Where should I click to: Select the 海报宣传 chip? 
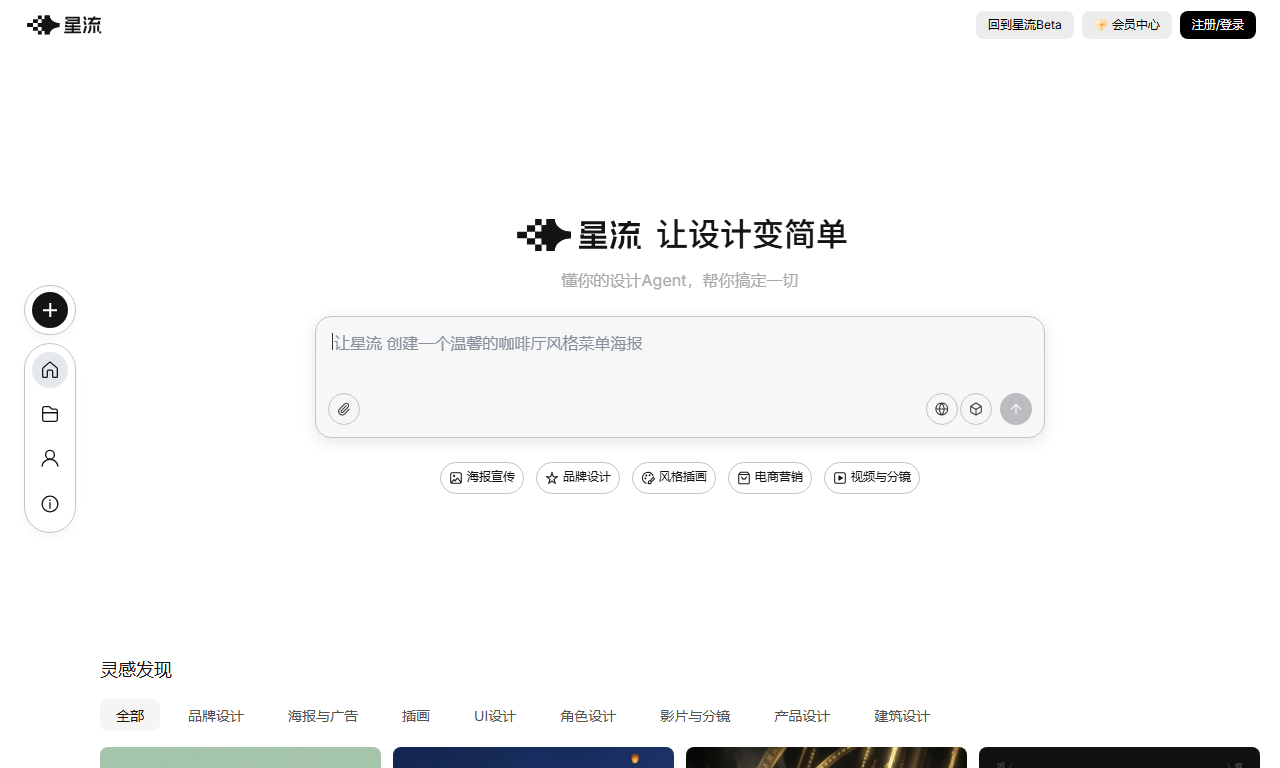coord(482,478)
